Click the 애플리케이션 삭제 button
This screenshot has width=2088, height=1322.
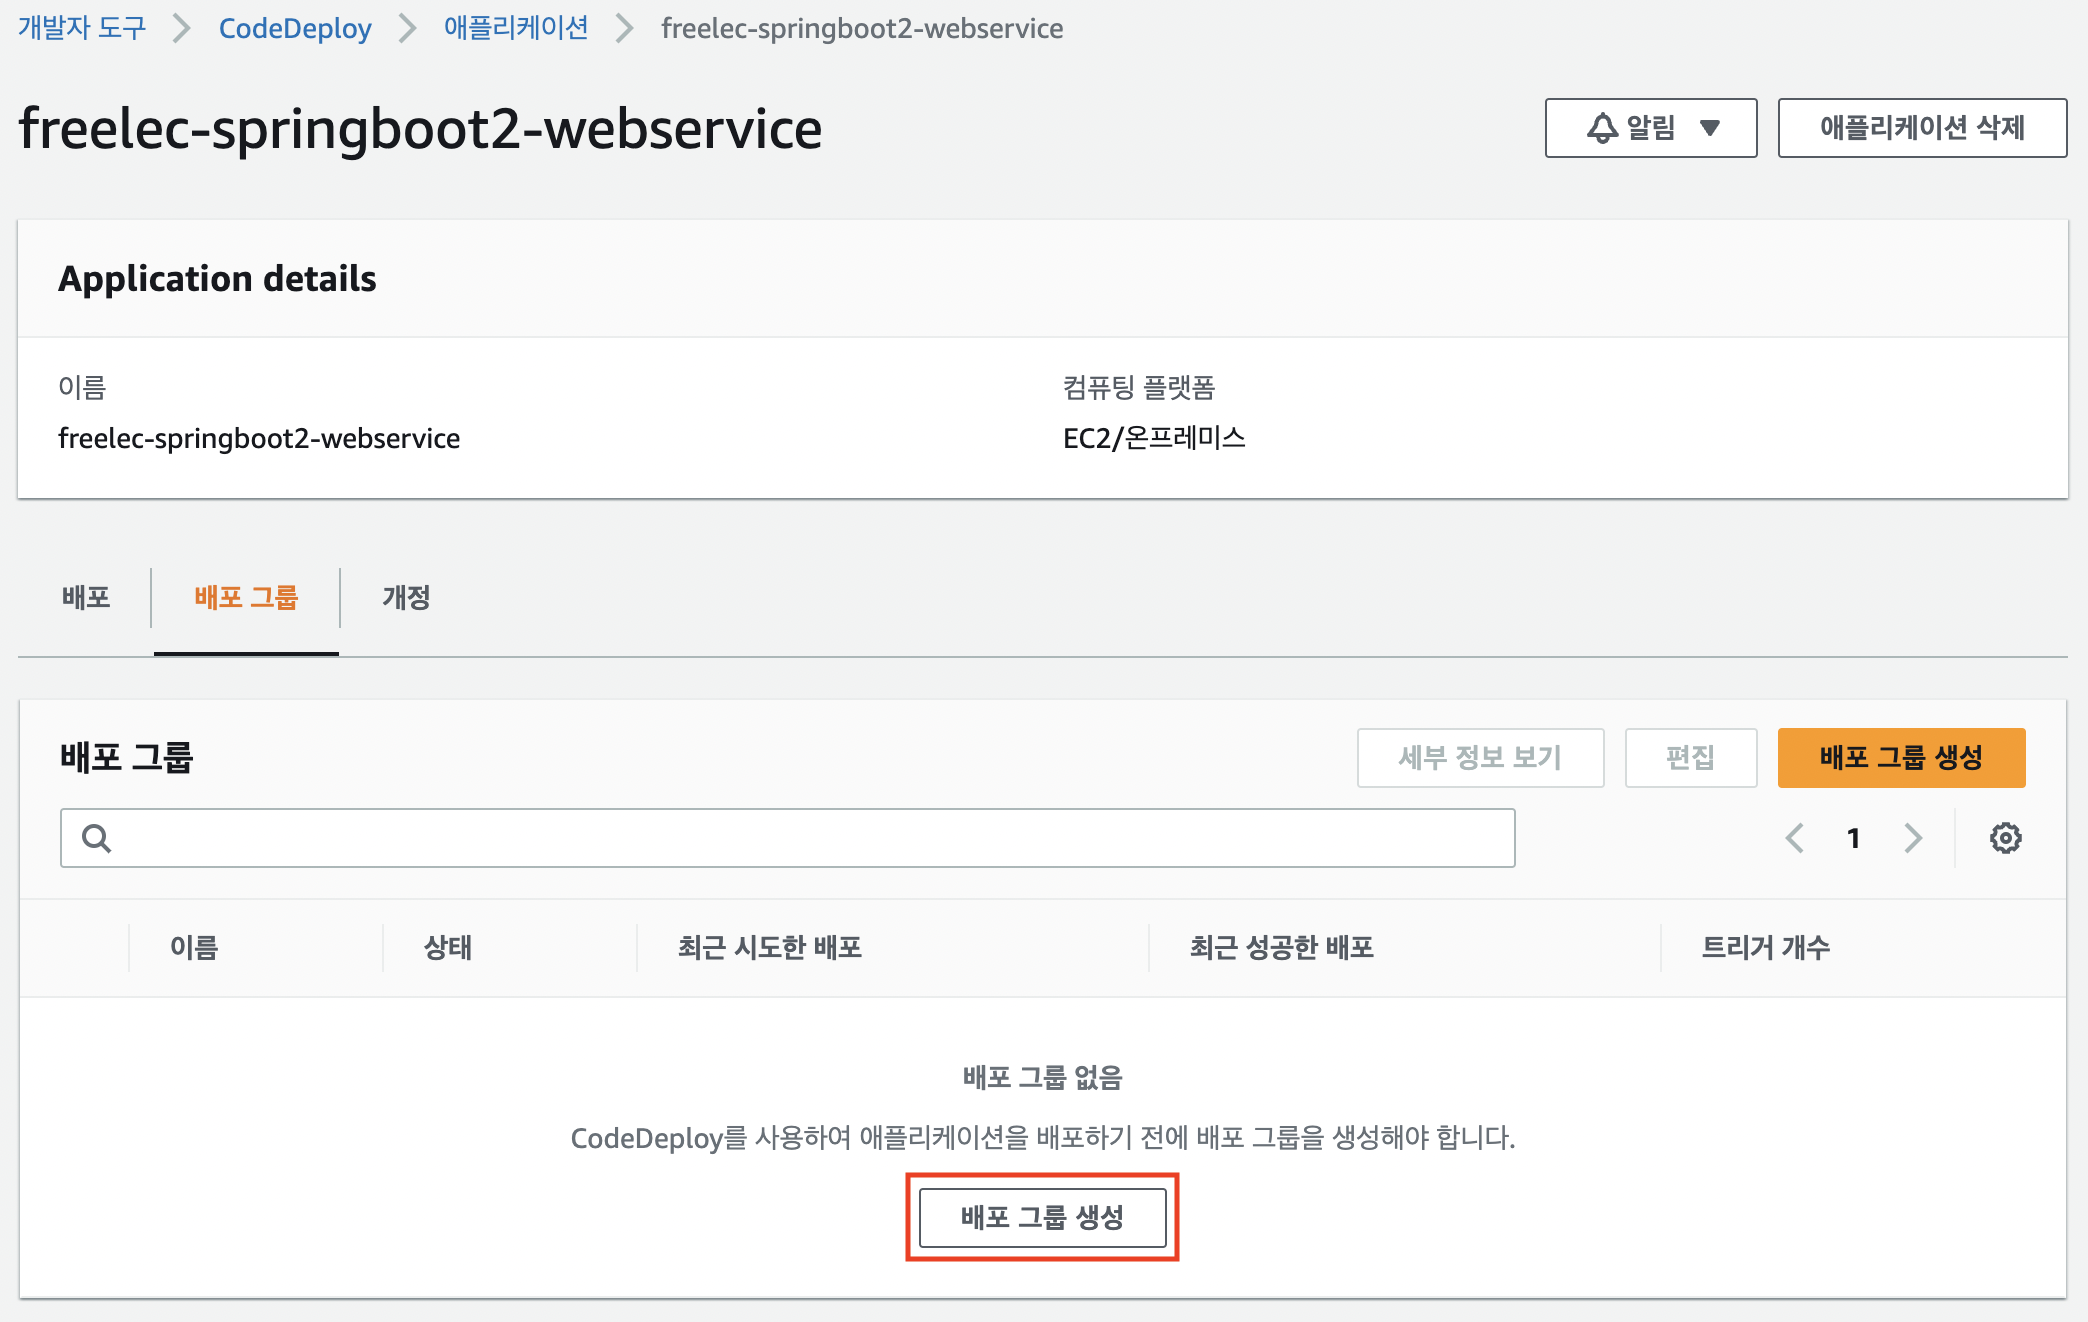1922,128
